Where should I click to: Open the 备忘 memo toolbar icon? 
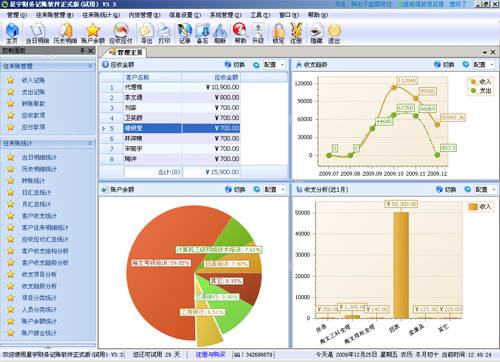tap(202, 33)
